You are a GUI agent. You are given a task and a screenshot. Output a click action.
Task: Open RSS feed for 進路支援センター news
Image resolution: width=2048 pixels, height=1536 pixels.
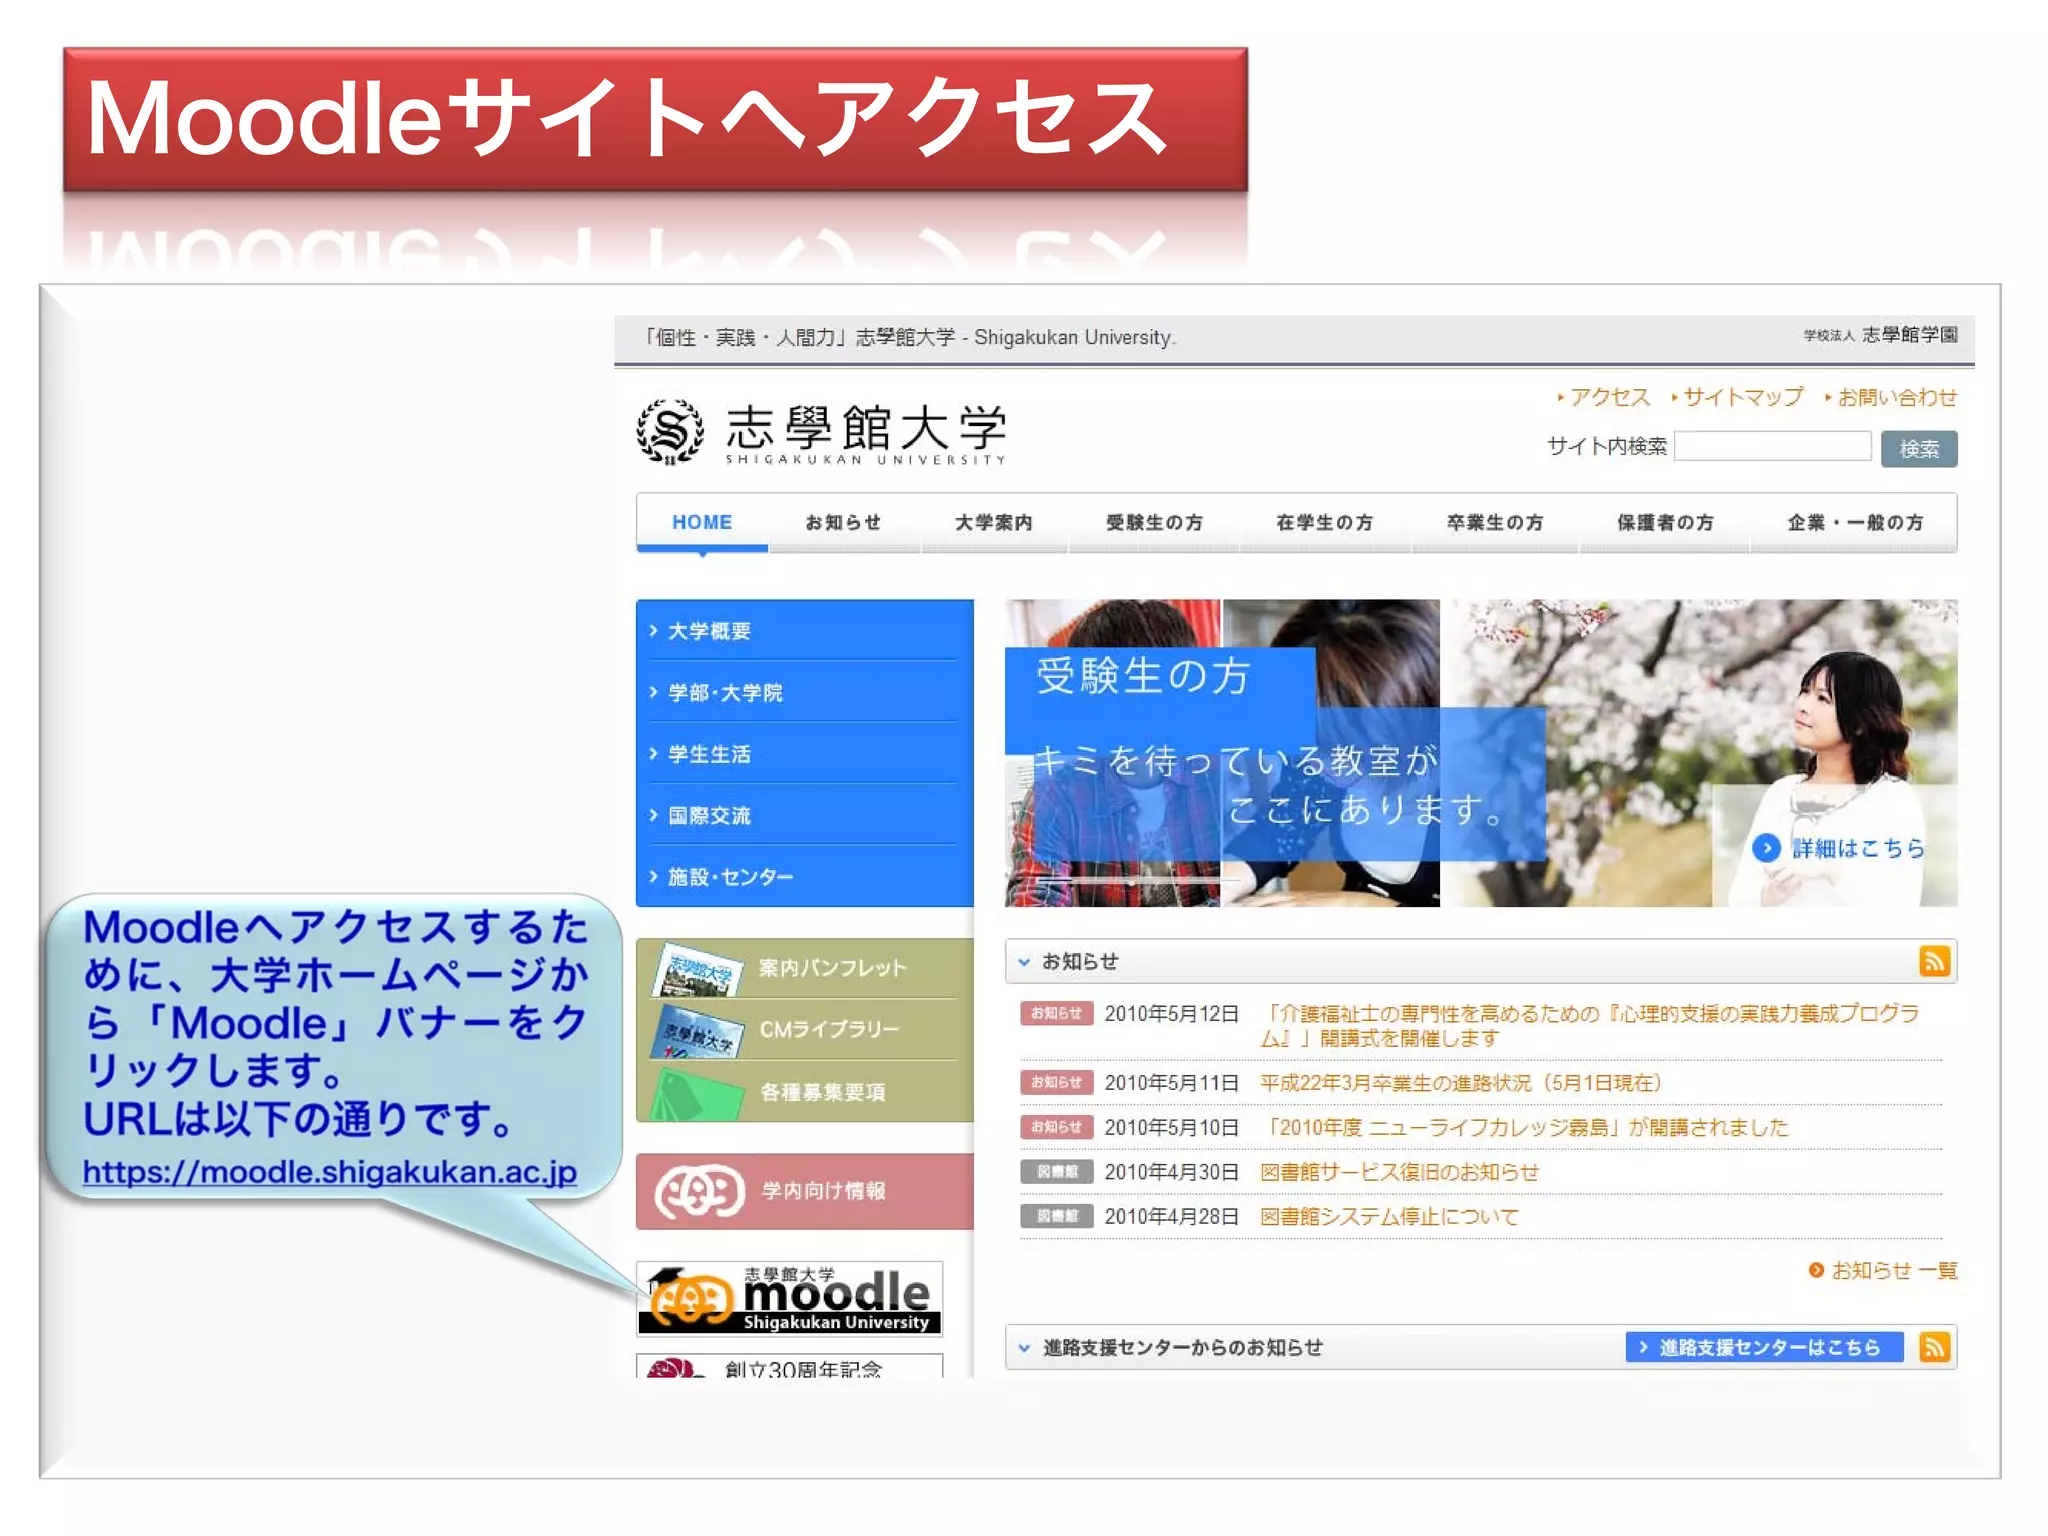click(1934, 1347)
